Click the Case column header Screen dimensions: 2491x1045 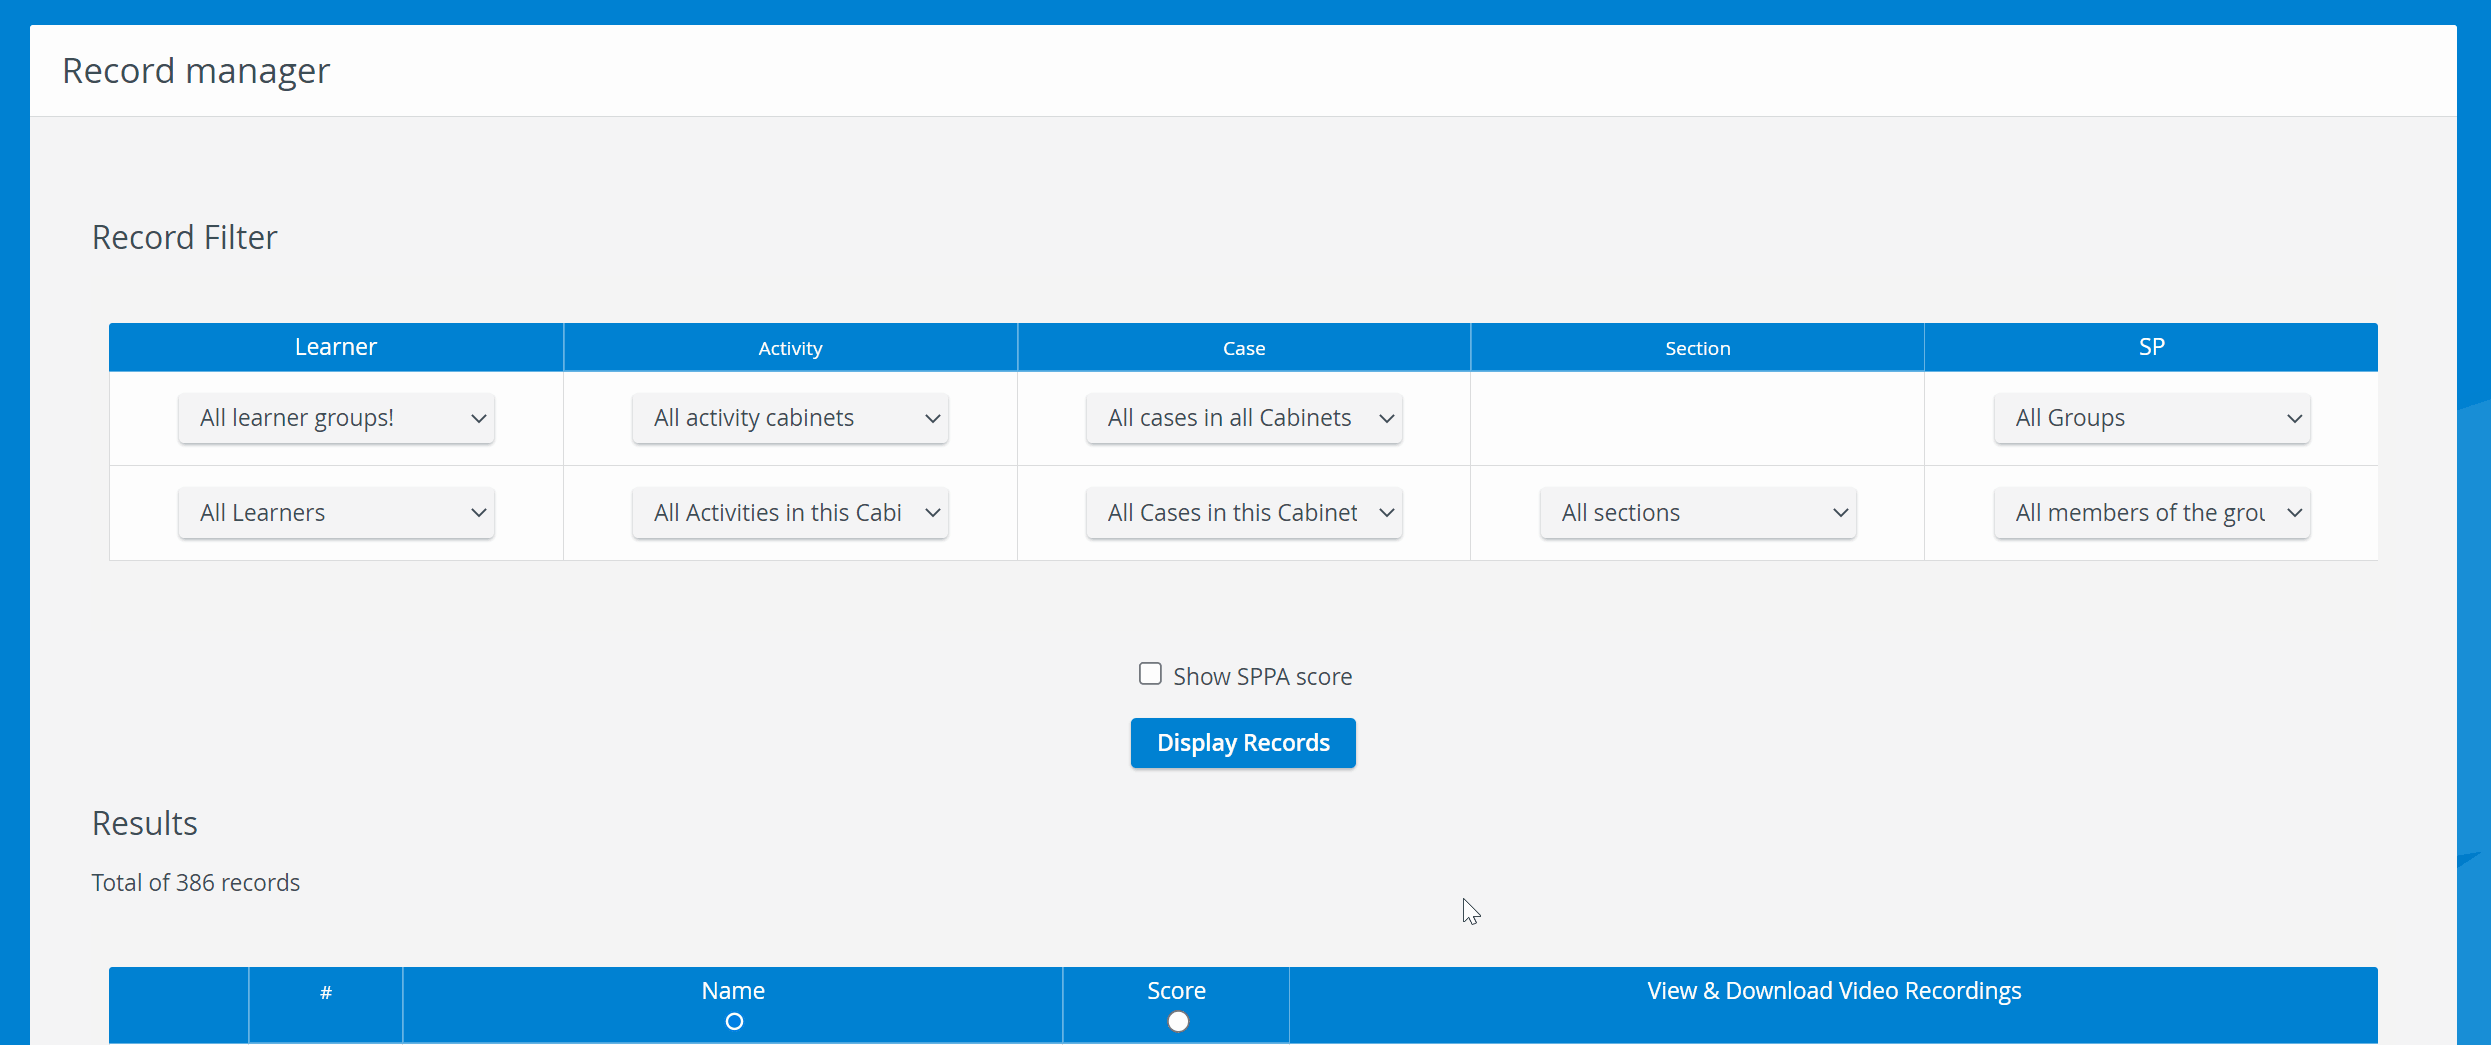tap(1244, 347)
